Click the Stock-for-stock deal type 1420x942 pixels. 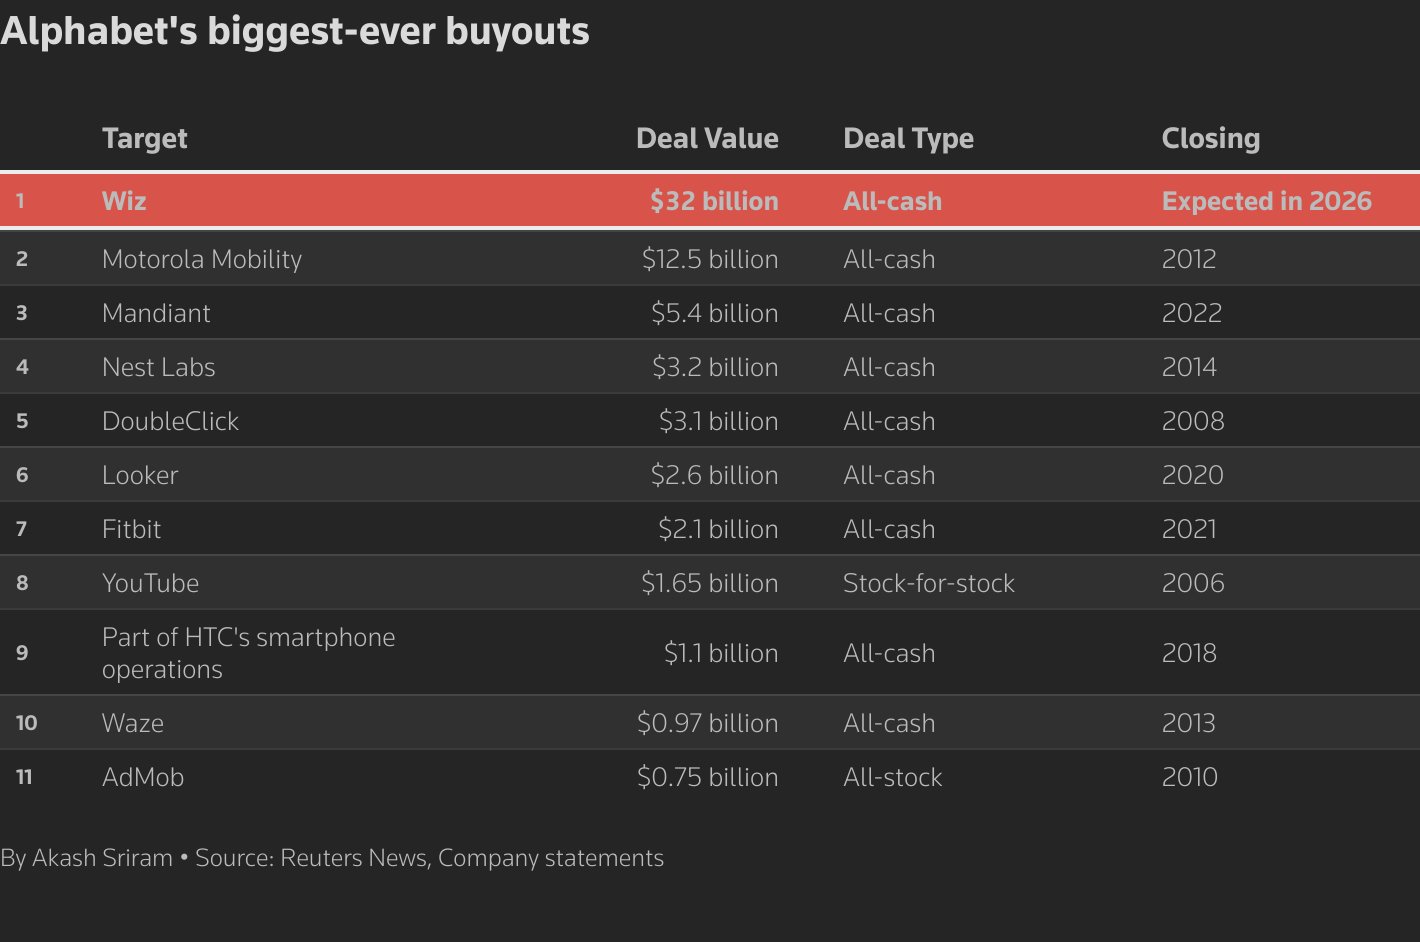tap(928, 583)
